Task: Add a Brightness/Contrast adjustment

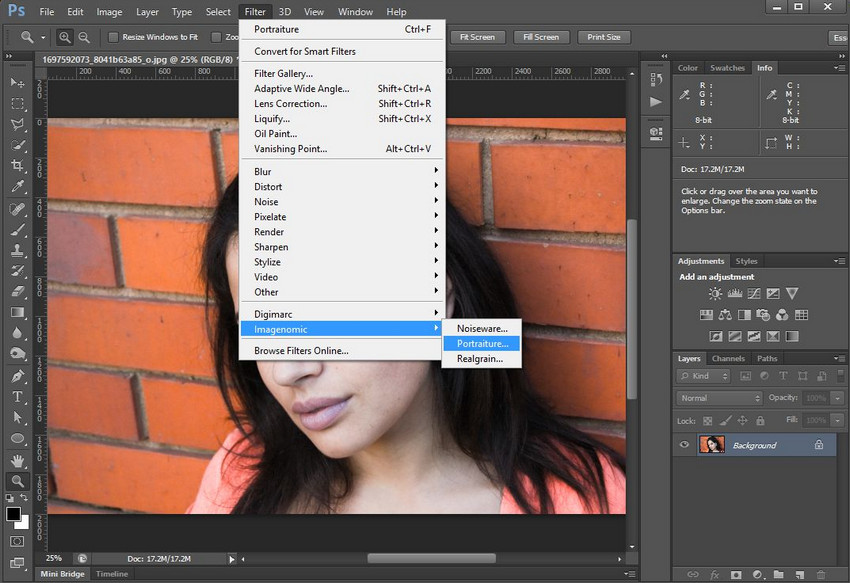Action: tap(716, 294)
